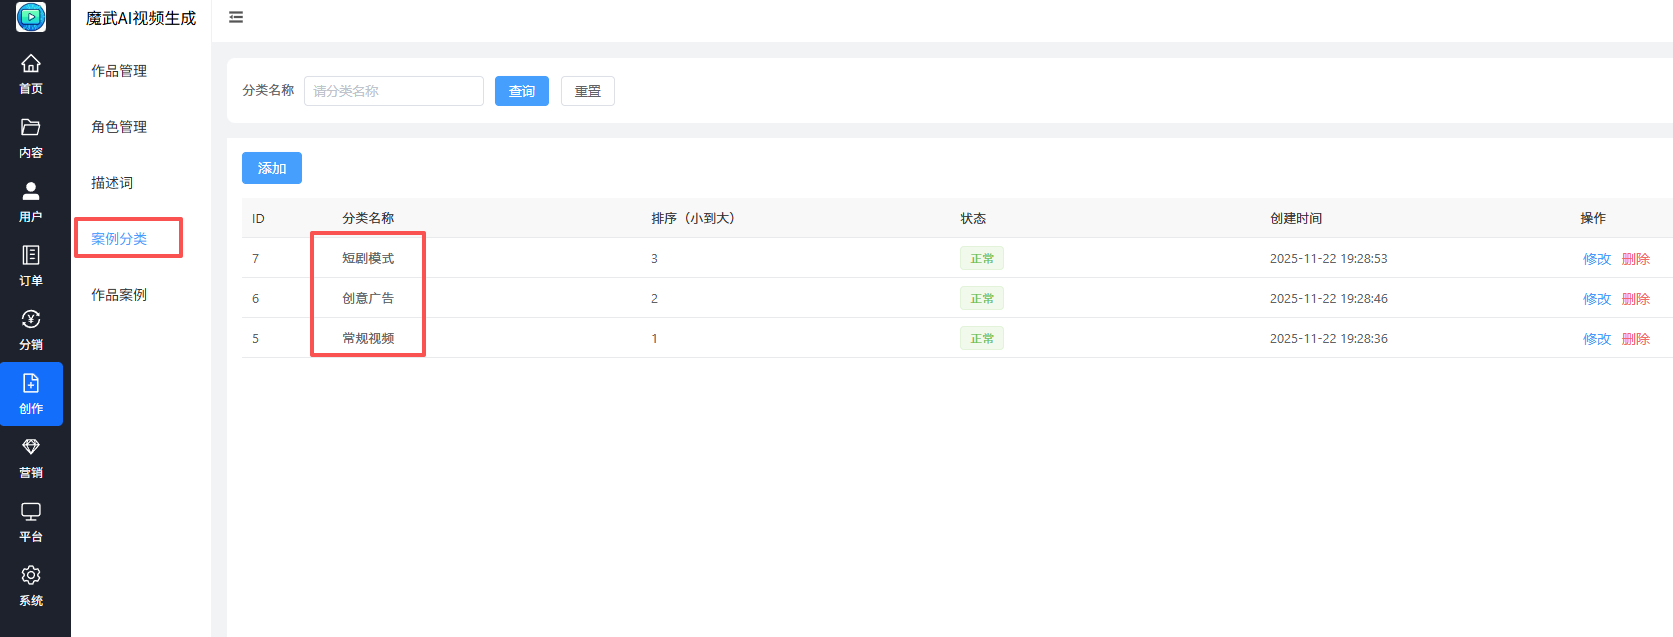
Task: Open the 系统 settings gear icon
Action: click(x=31, y=576)
